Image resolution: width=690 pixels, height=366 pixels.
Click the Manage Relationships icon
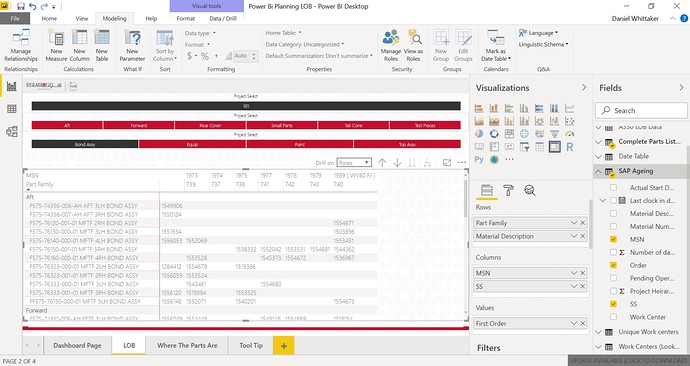tap(21, 38)
